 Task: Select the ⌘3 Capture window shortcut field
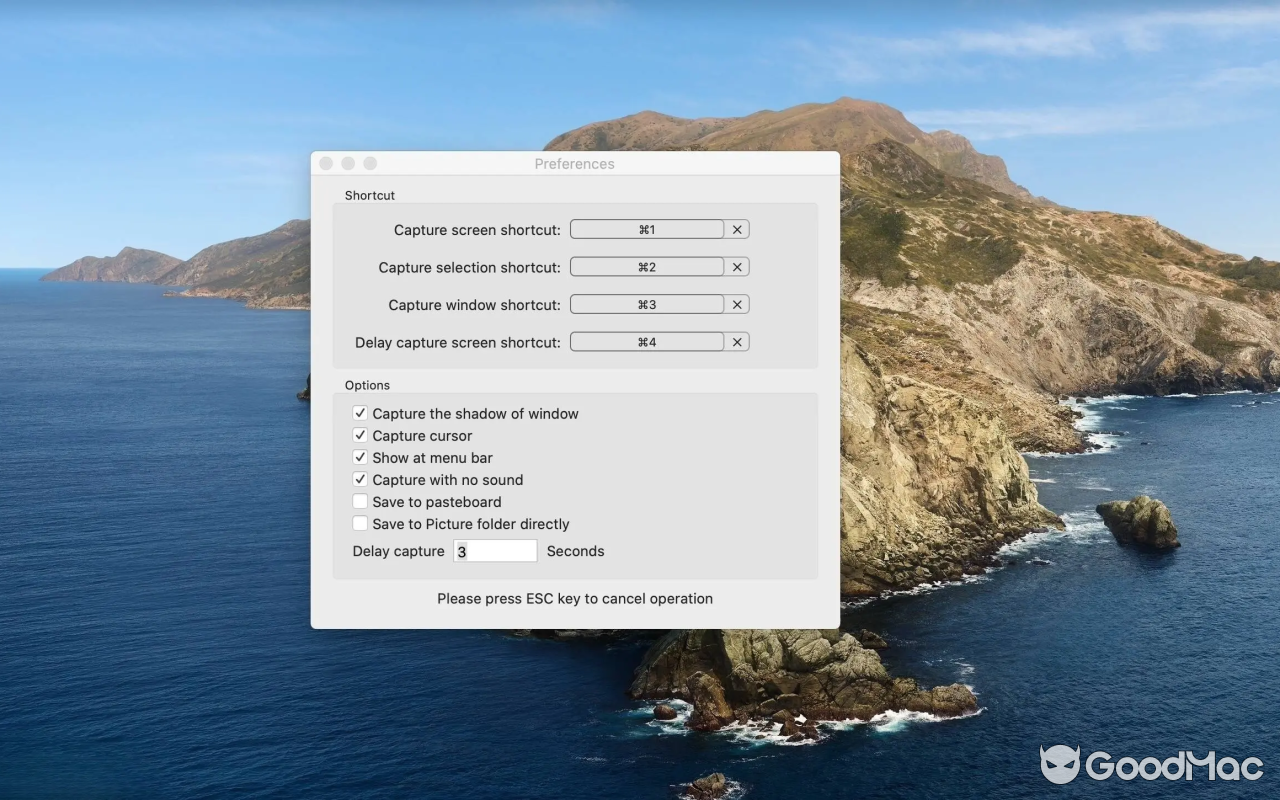pos(646,304)
